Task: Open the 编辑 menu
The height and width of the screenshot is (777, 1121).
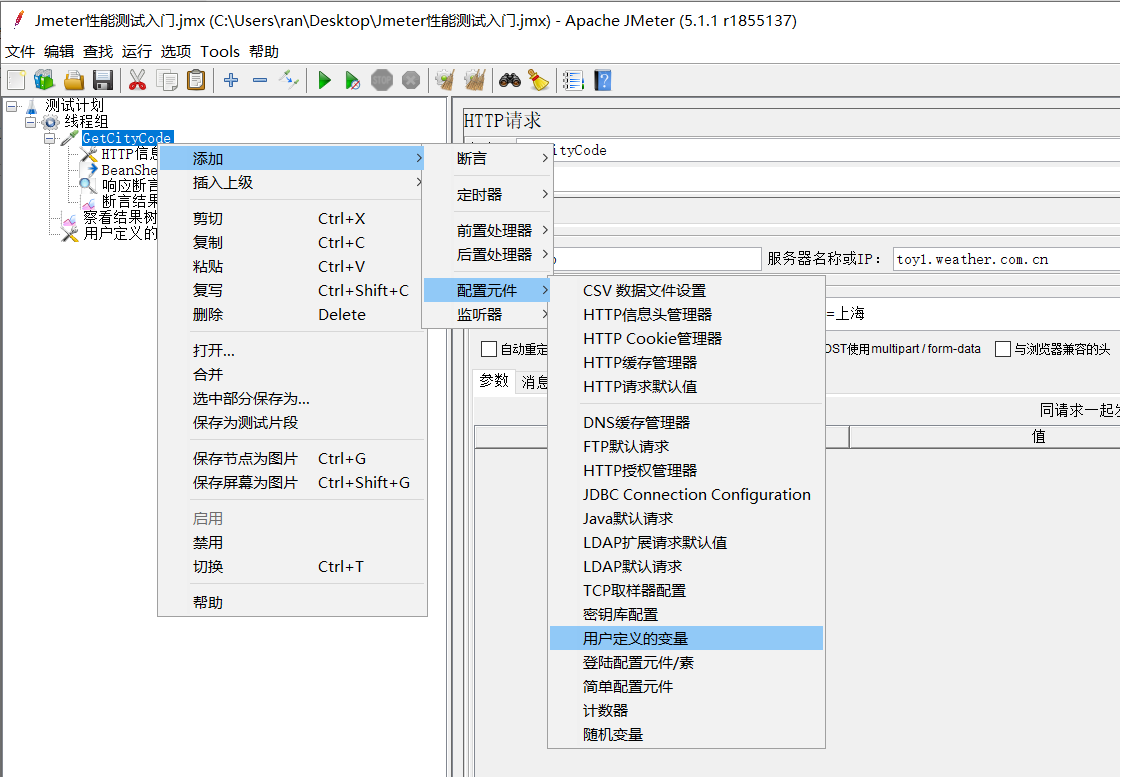Action: click(x=59, y=51)
